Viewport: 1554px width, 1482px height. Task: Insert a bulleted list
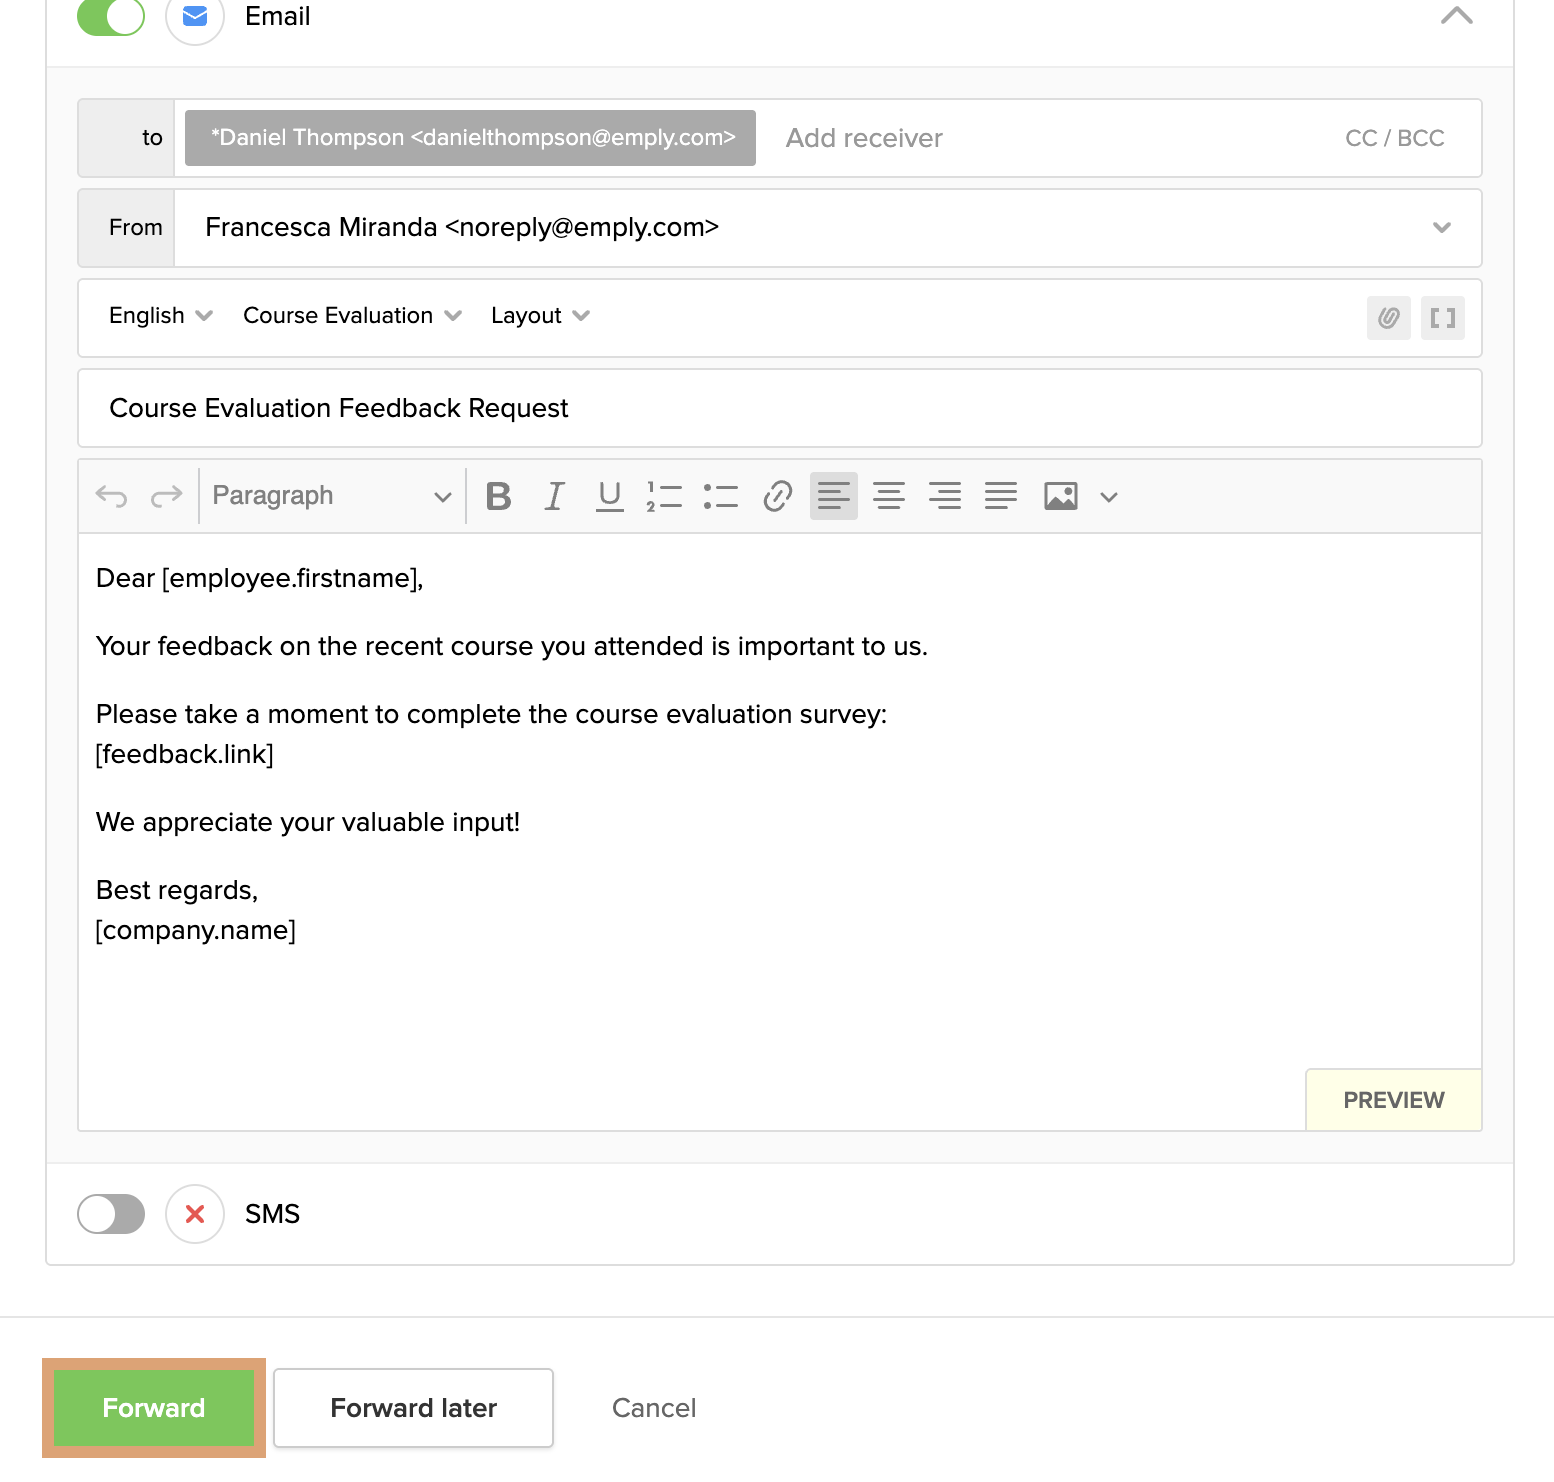tap(720, 496)
